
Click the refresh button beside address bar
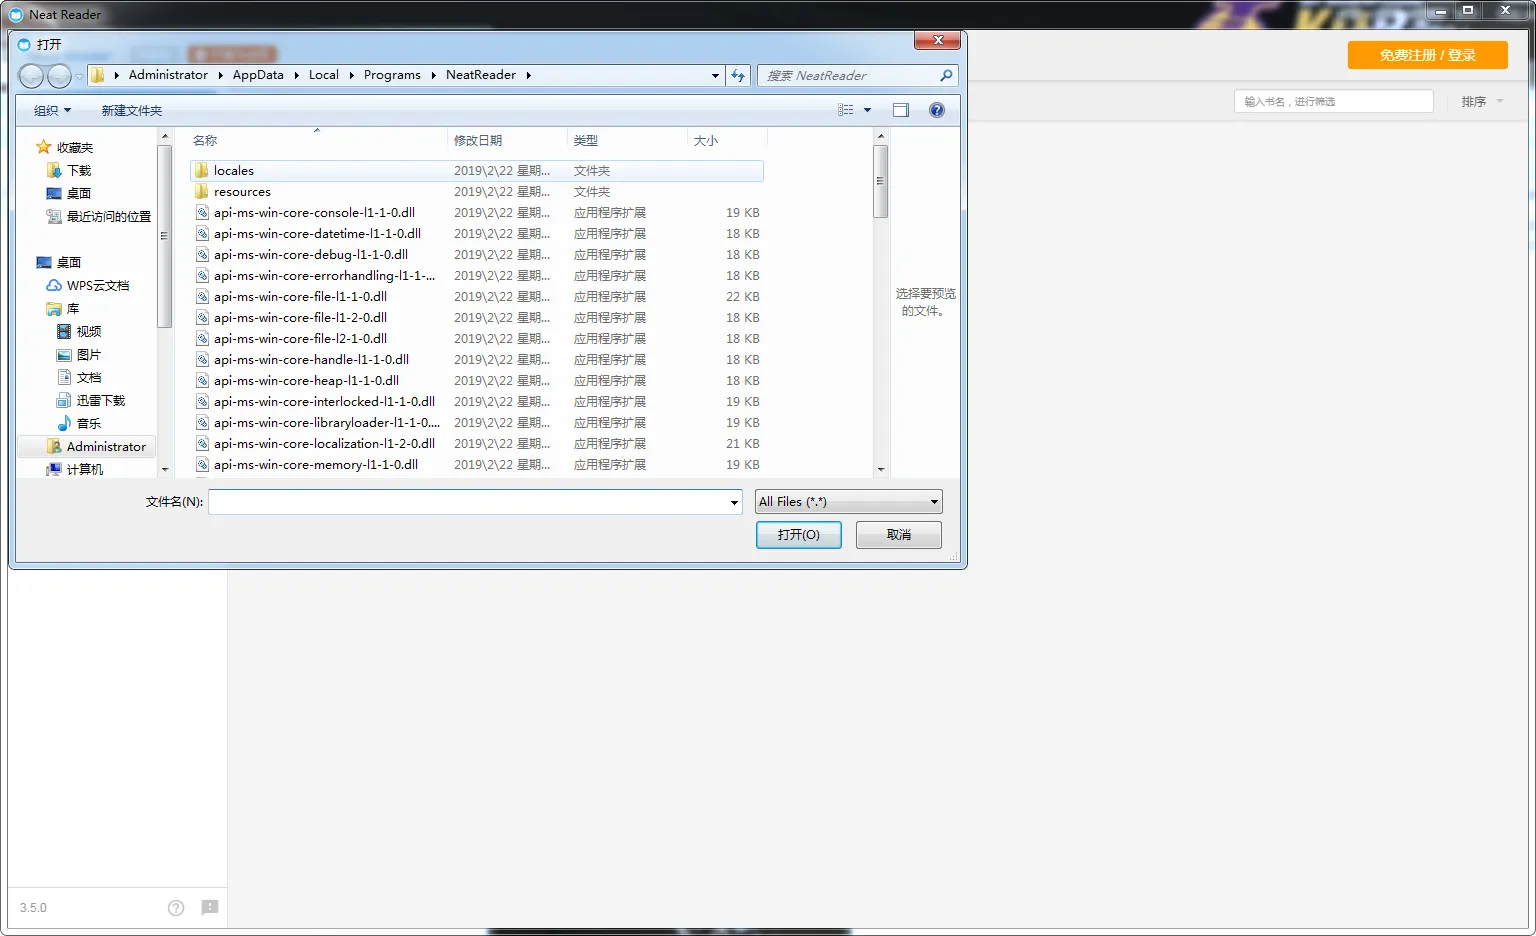click(x=738, y=76)
